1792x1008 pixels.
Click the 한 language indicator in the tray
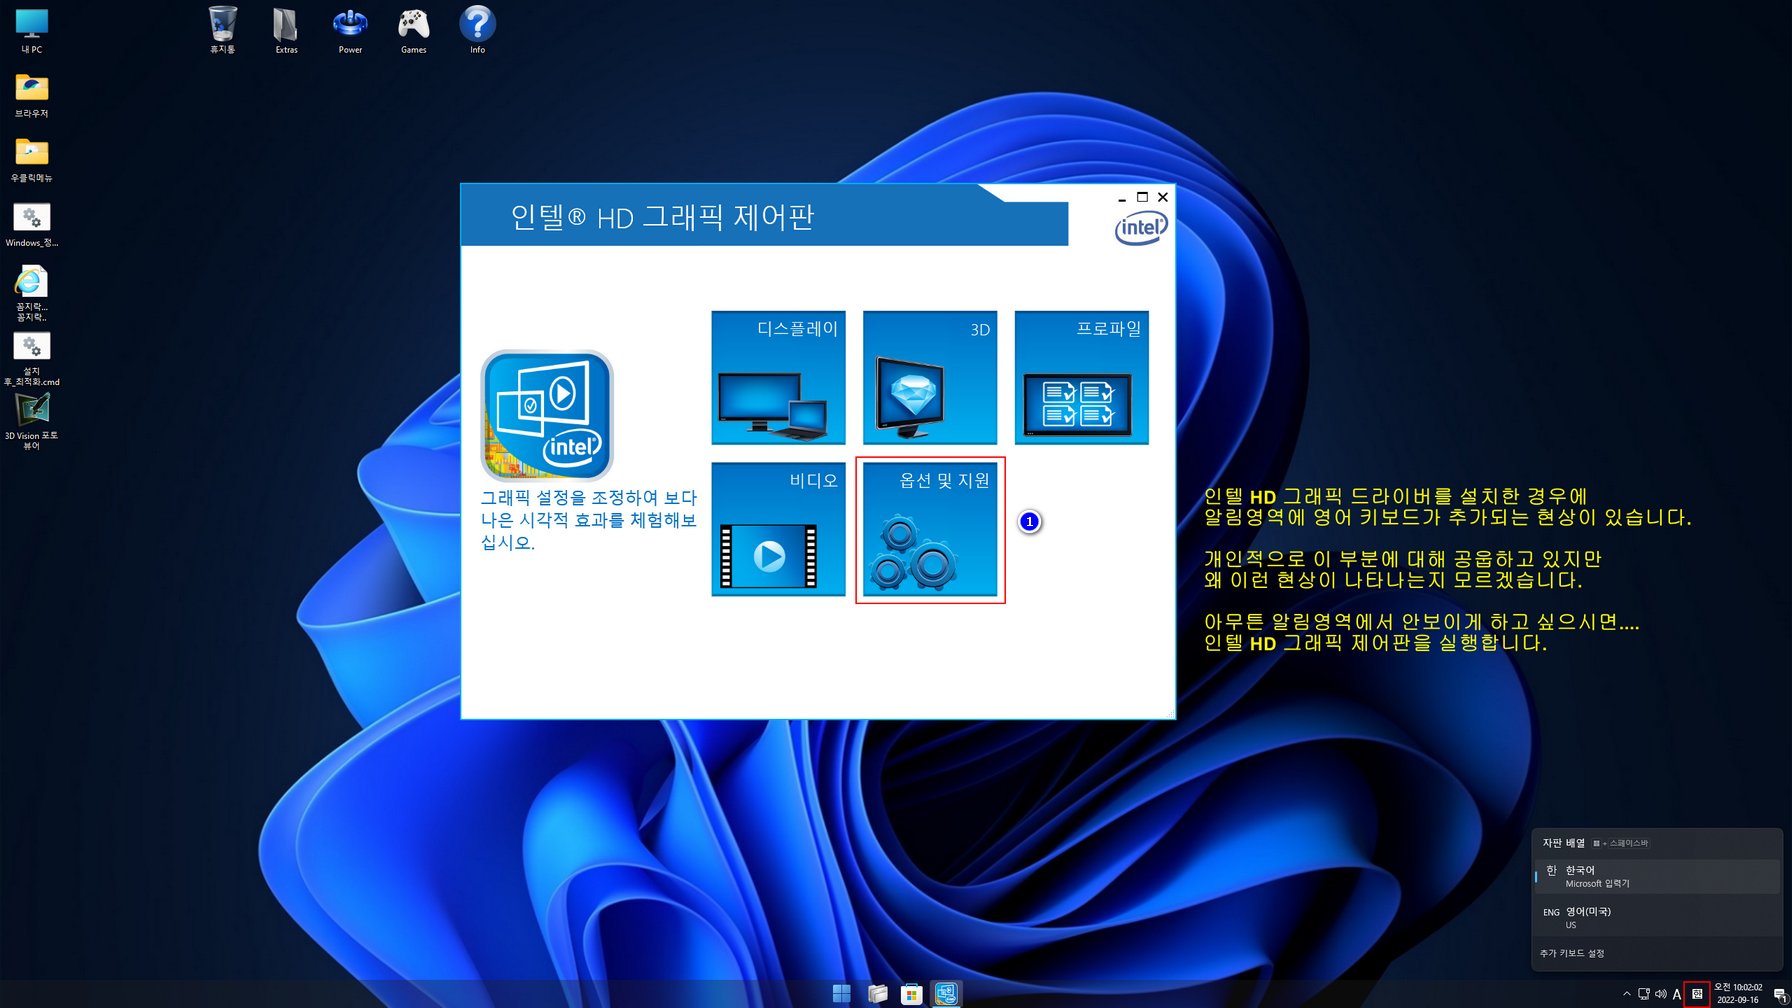pos(1697,994)
